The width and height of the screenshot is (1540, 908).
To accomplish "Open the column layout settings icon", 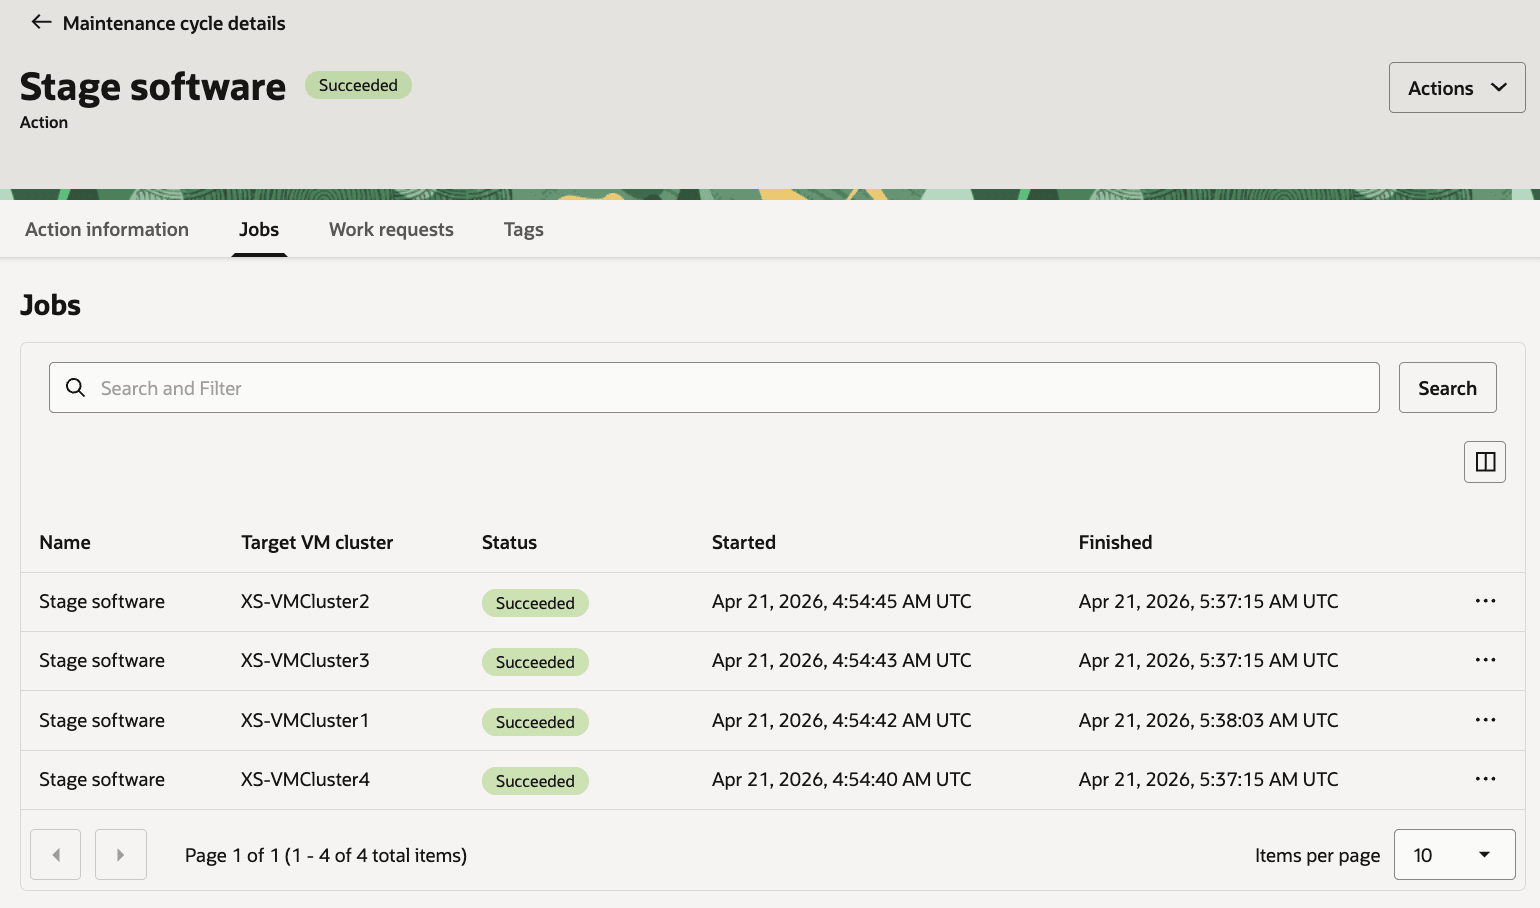I will click(x=1485, y=462).
